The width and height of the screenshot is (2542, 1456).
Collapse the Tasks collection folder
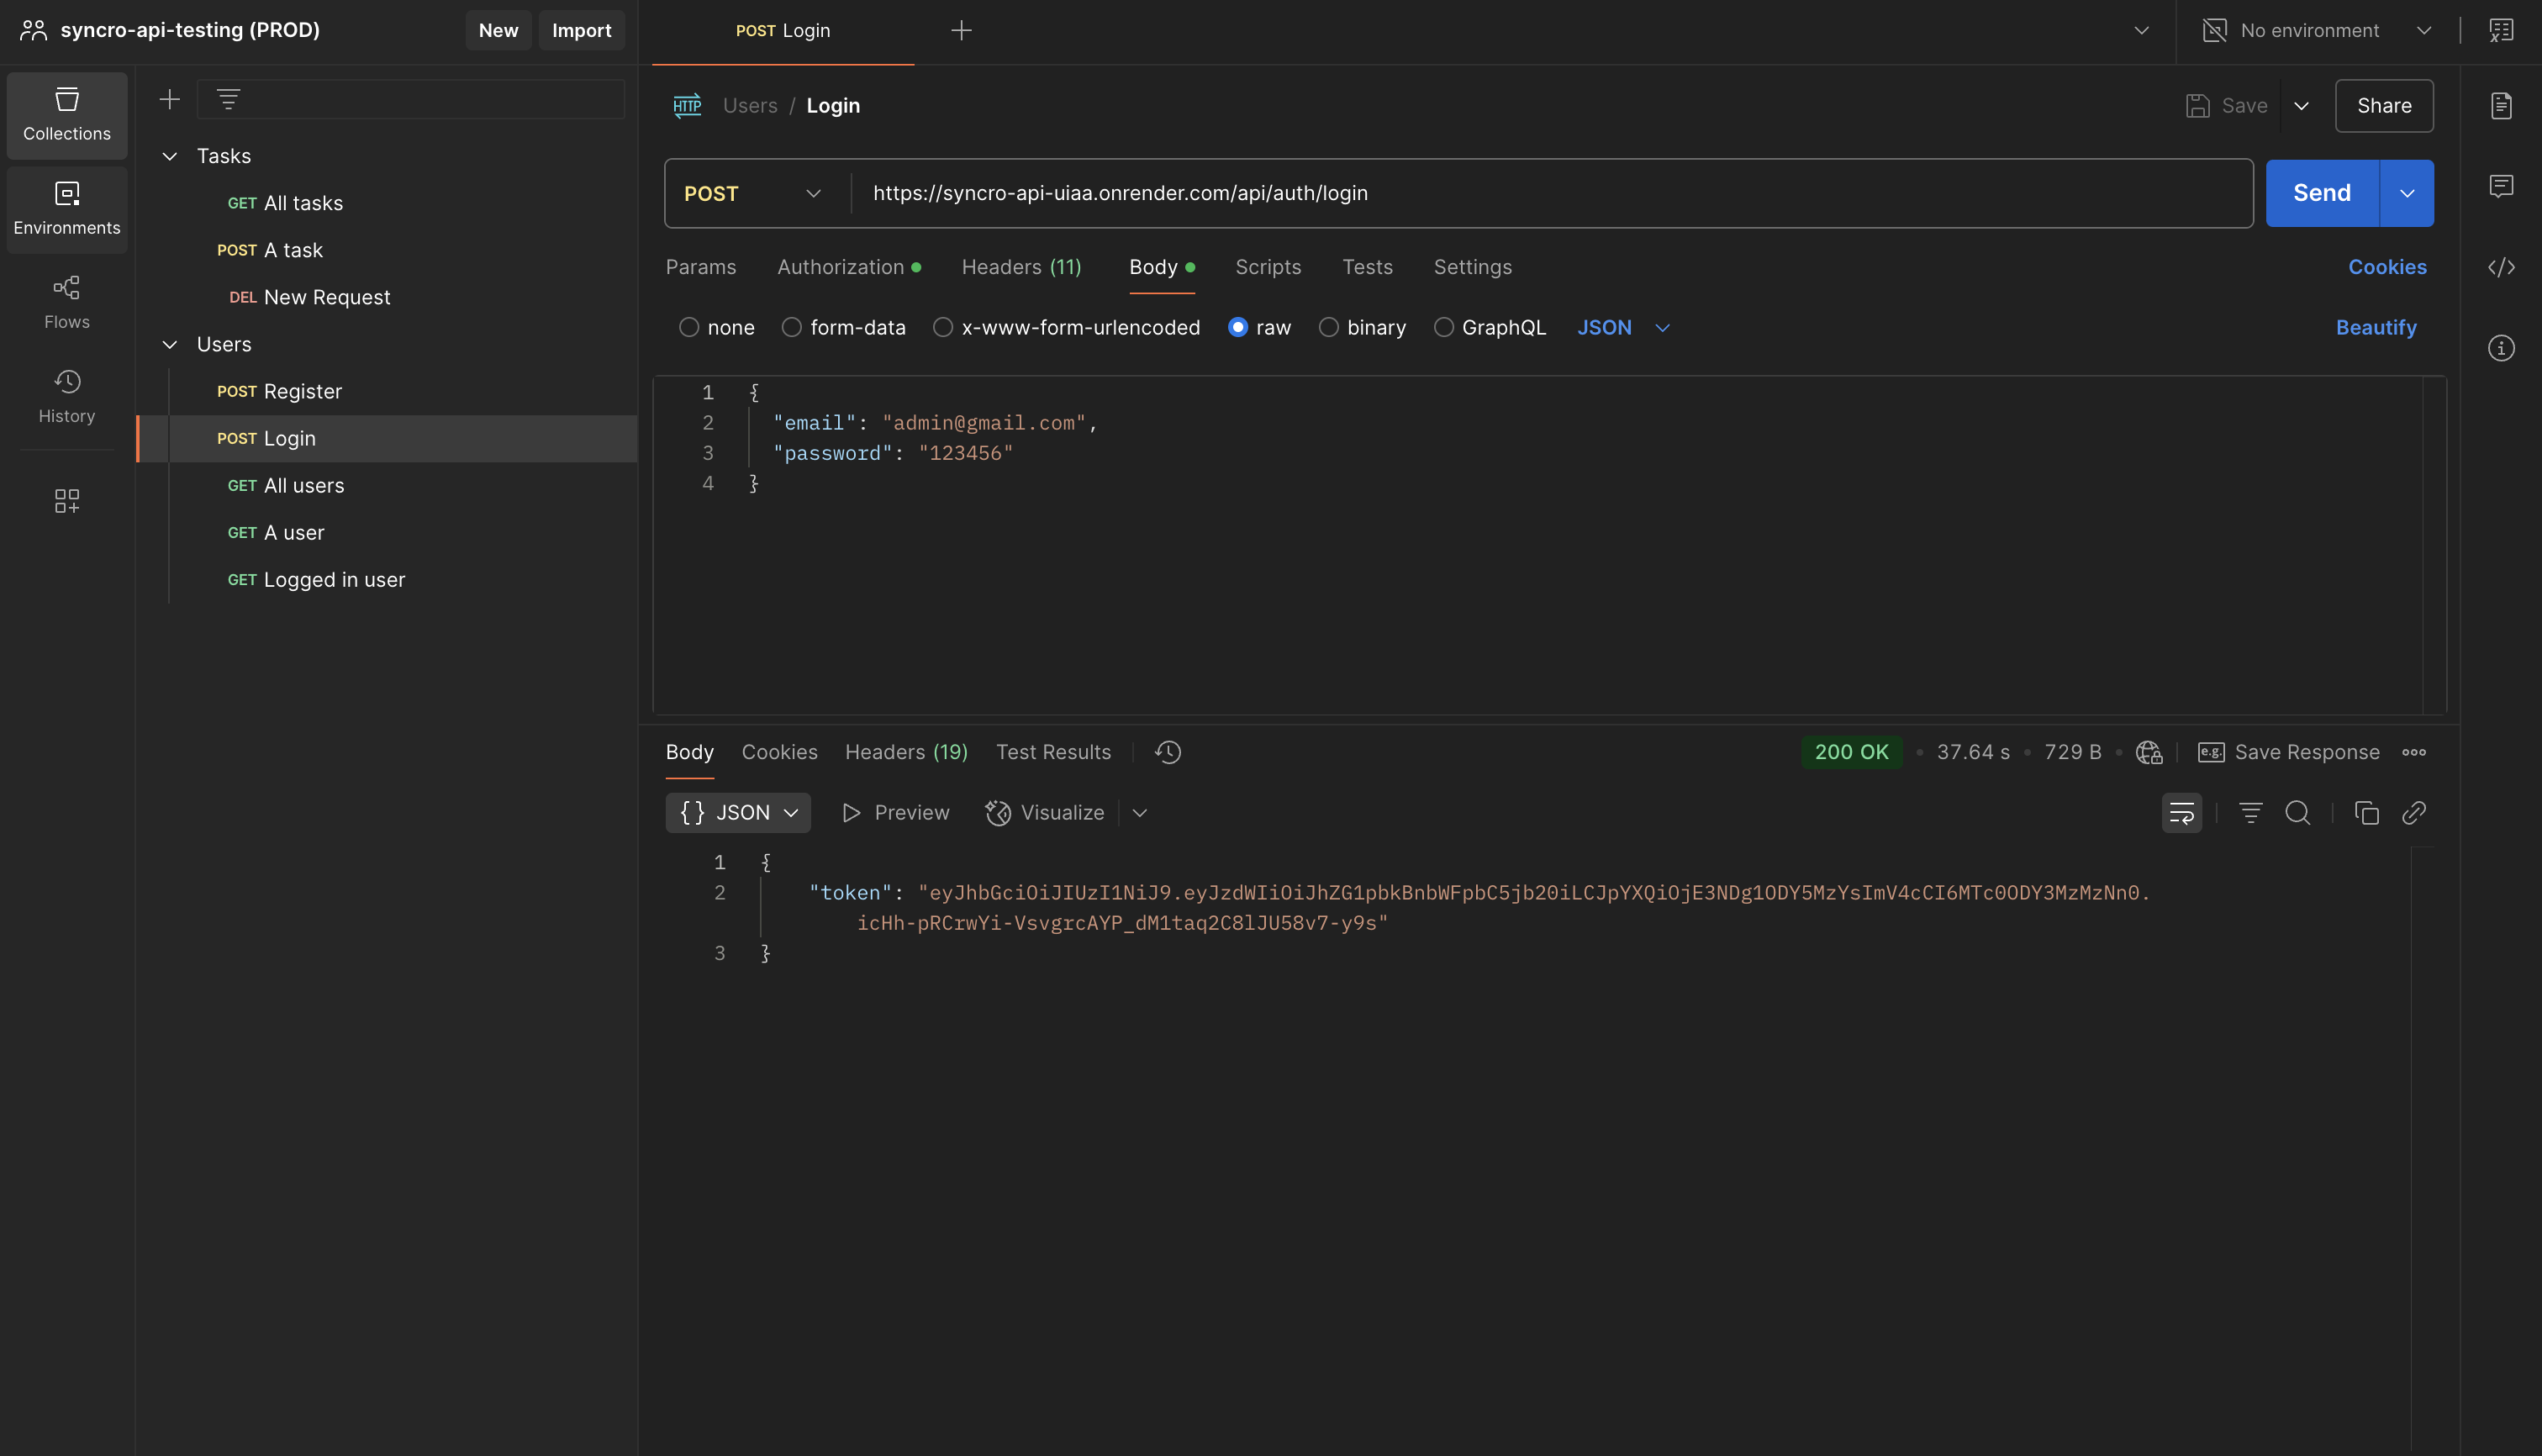tap(170, 156)
